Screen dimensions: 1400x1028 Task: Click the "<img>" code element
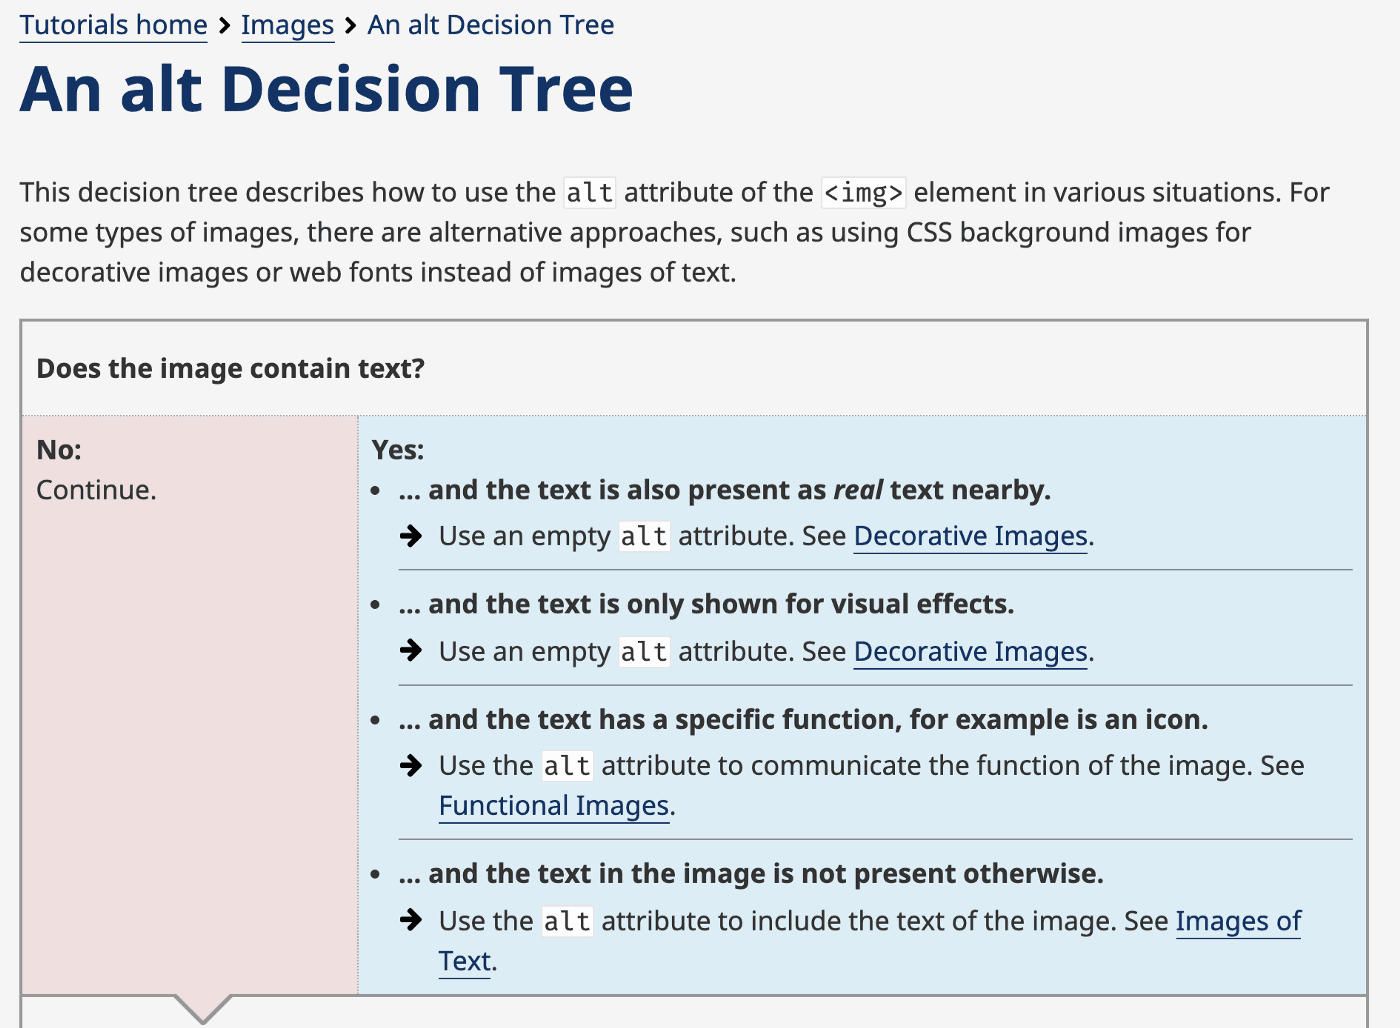[x=862, y=192]
